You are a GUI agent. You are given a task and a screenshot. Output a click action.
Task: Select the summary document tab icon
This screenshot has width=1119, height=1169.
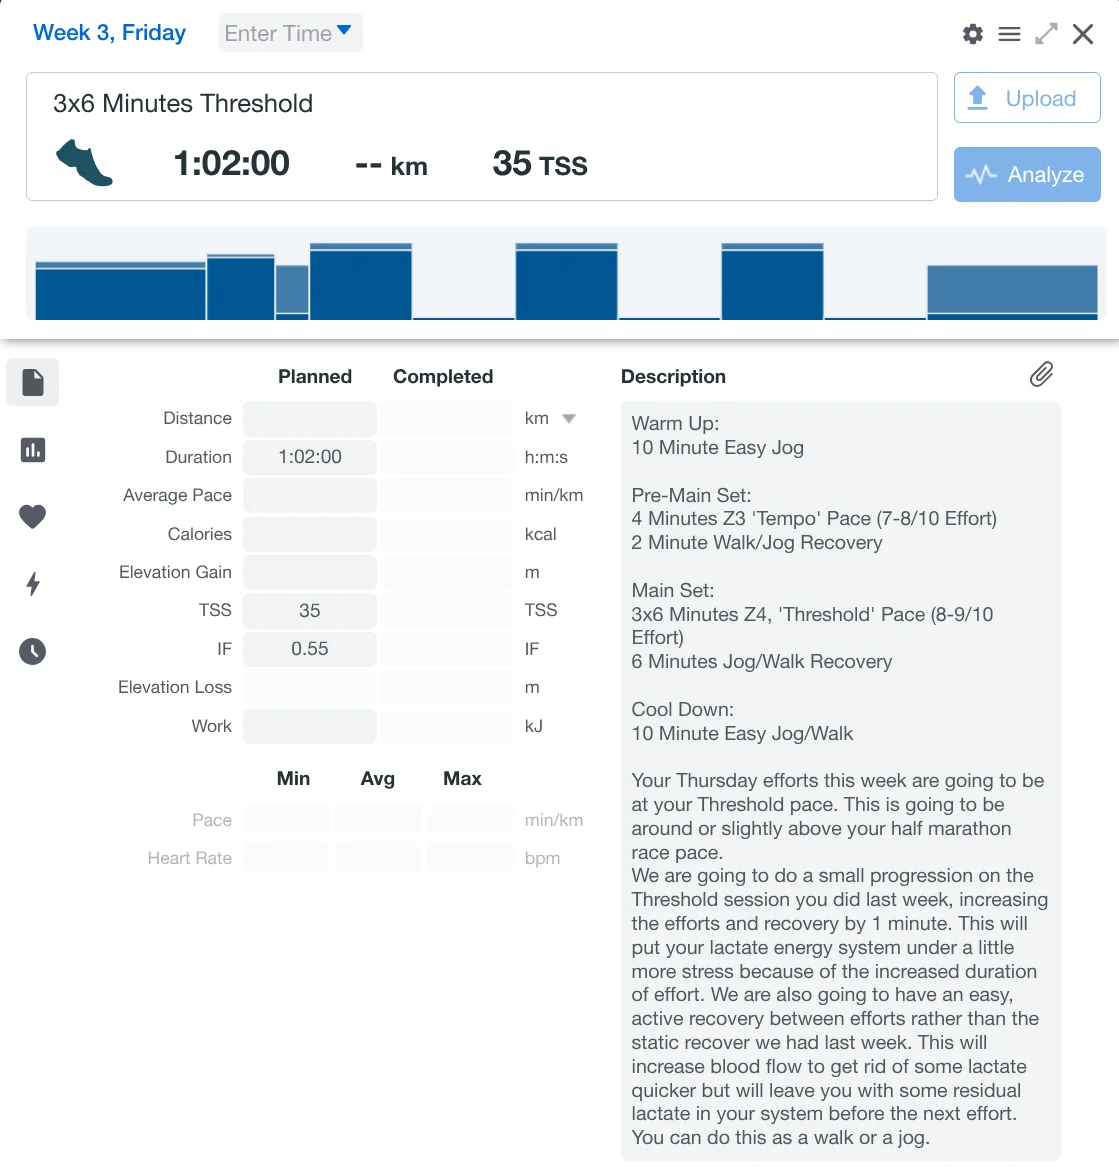pos(33,382)
